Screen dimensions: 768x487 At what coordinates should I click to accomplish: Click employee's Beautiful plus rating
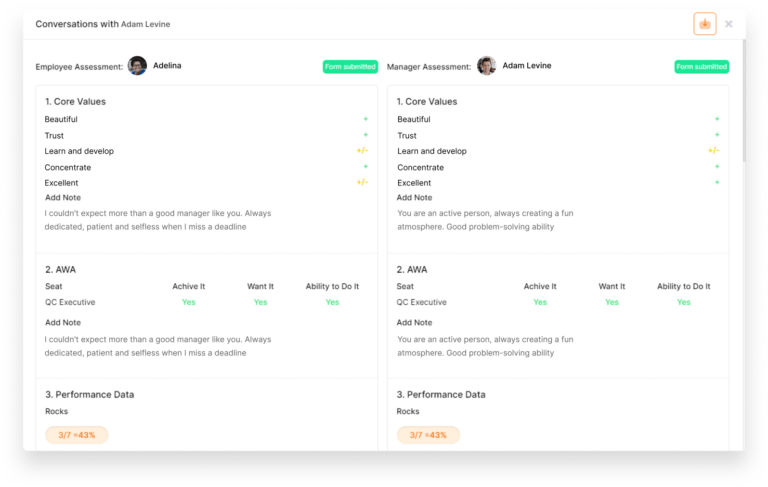click(365, 119)
